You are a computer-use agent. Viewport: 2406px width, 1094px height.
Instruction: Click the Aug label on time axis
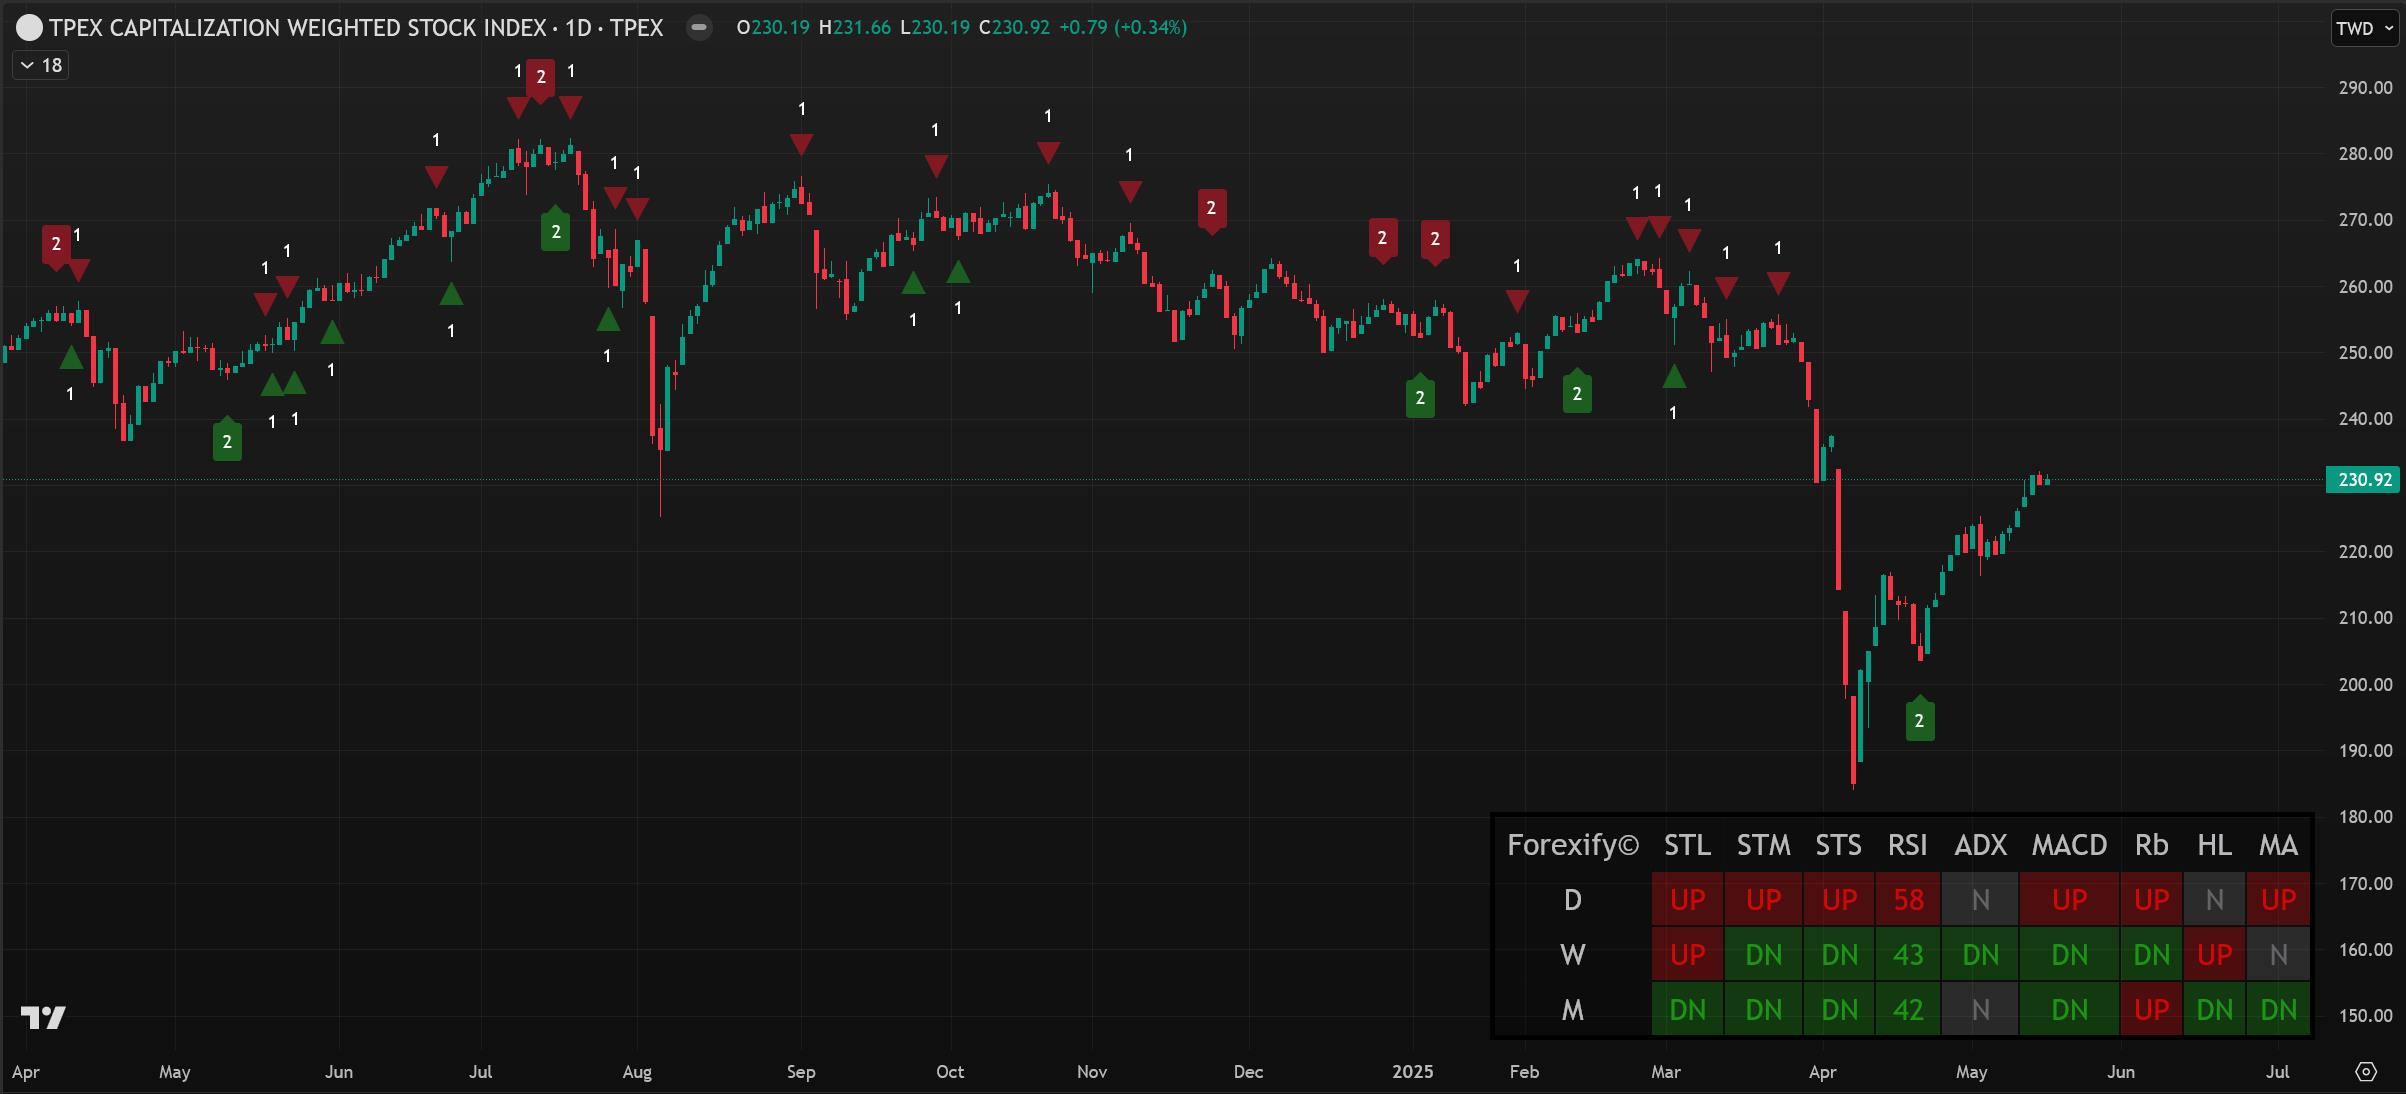[637, 1072]
